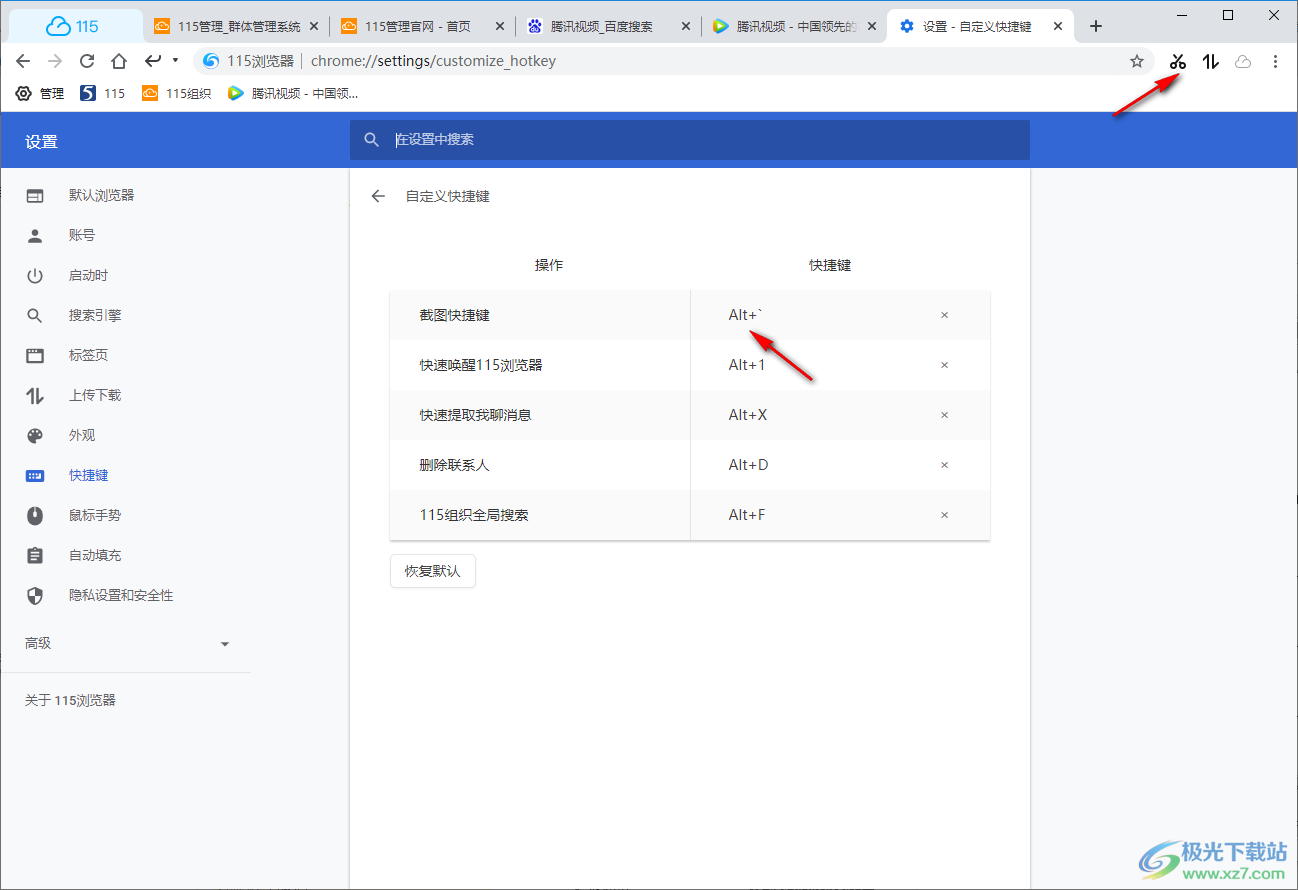Close the 115管理_群体管理系统 tab

tap(315, 26)
